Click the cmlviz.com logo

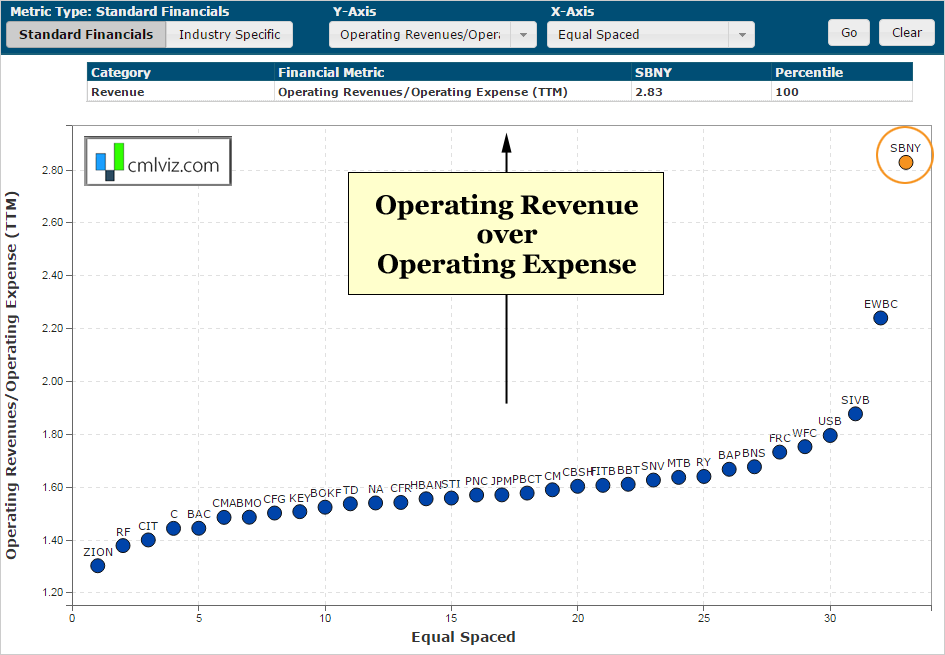click(158, 161)
